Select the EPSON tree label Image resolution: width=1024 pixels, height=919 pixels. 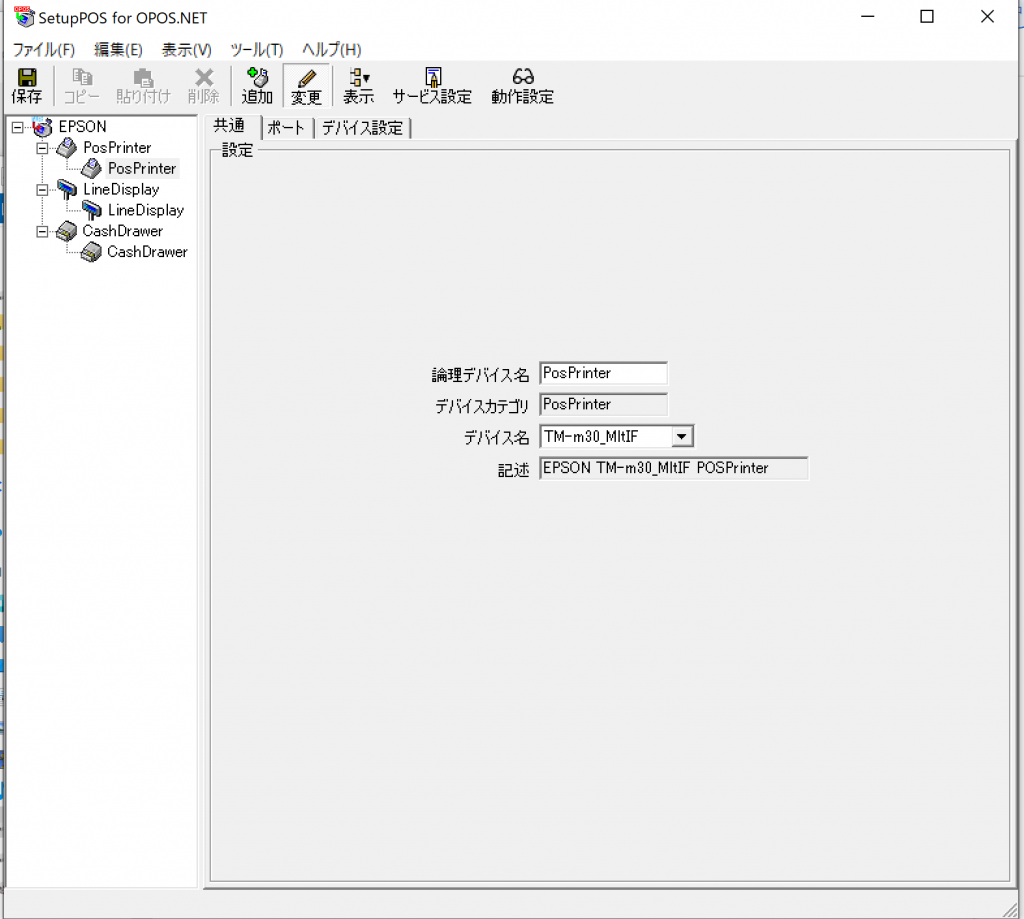click(82, 127)
